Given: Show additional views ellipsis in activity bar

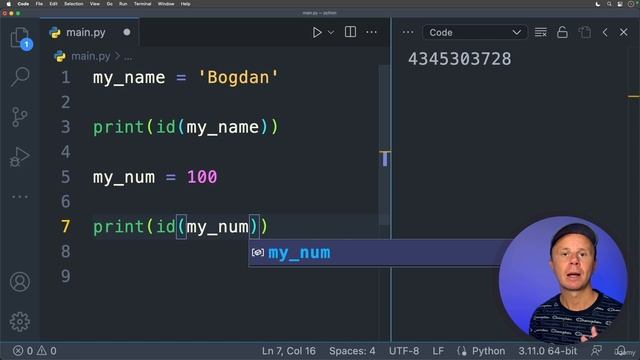Looking at the screenshot, I should click(x=20, y=197).
